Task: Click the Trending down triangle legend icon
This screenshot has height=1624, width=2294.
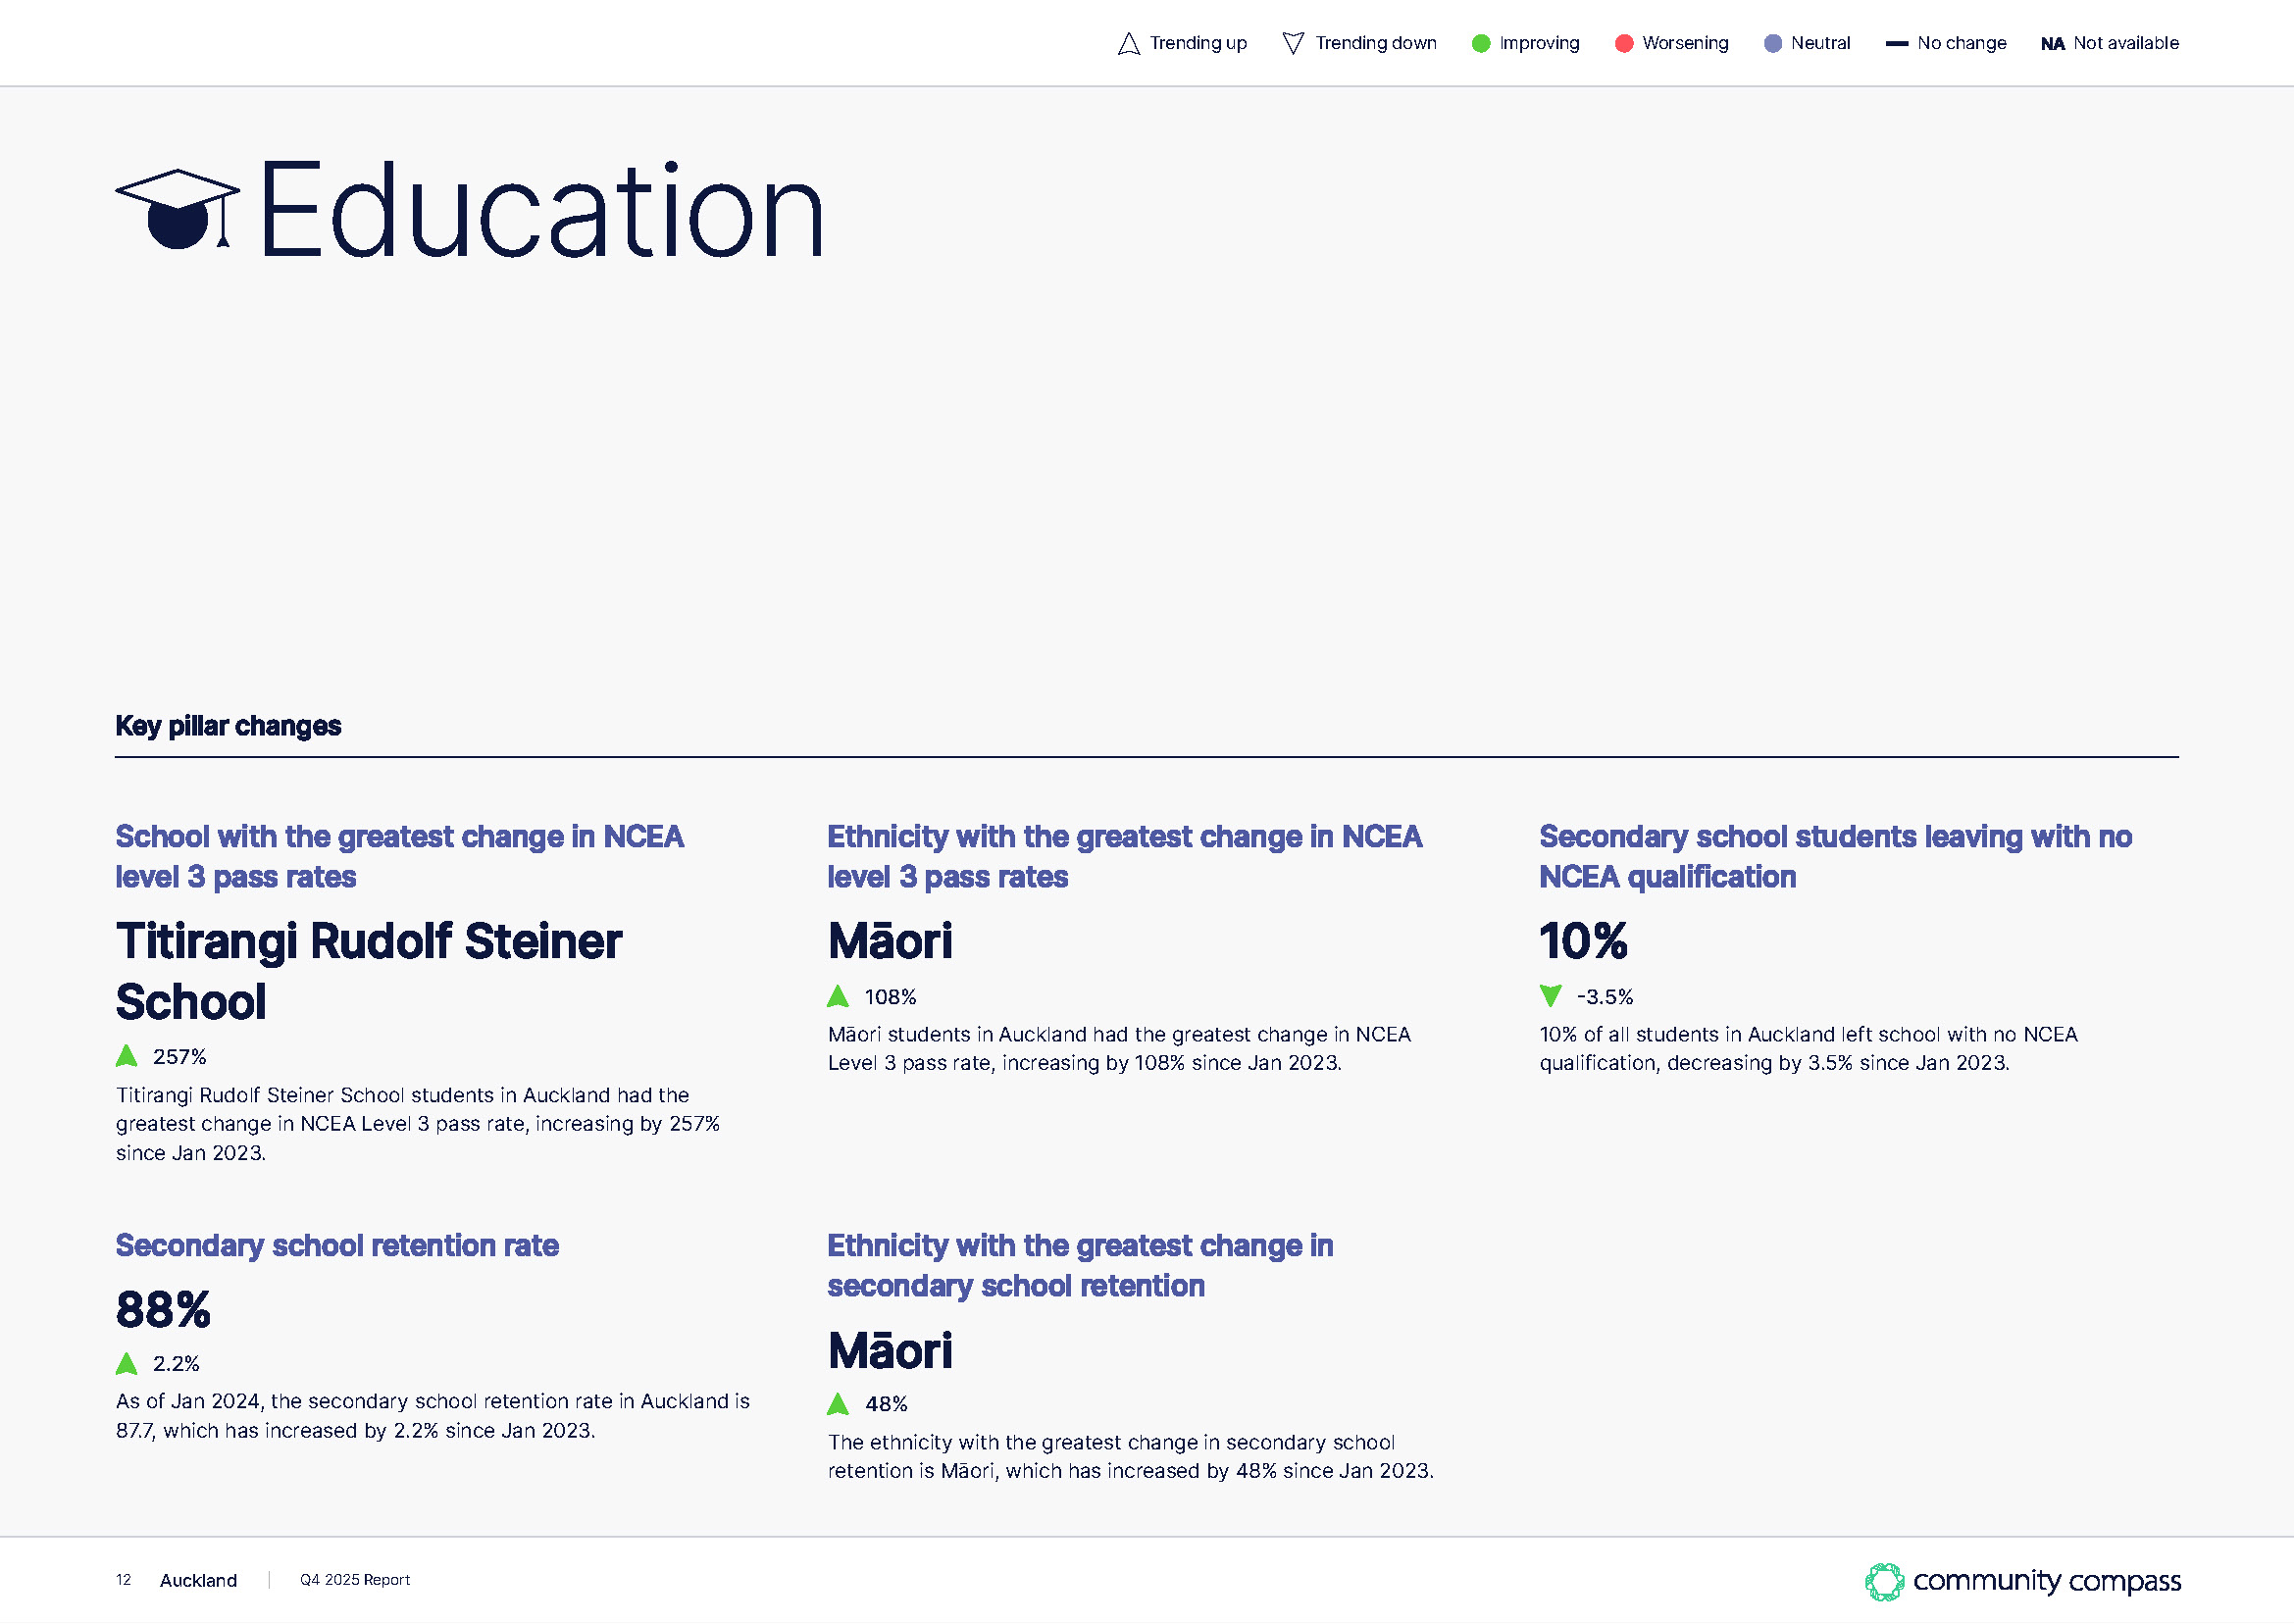Action: coord(1293,44)
